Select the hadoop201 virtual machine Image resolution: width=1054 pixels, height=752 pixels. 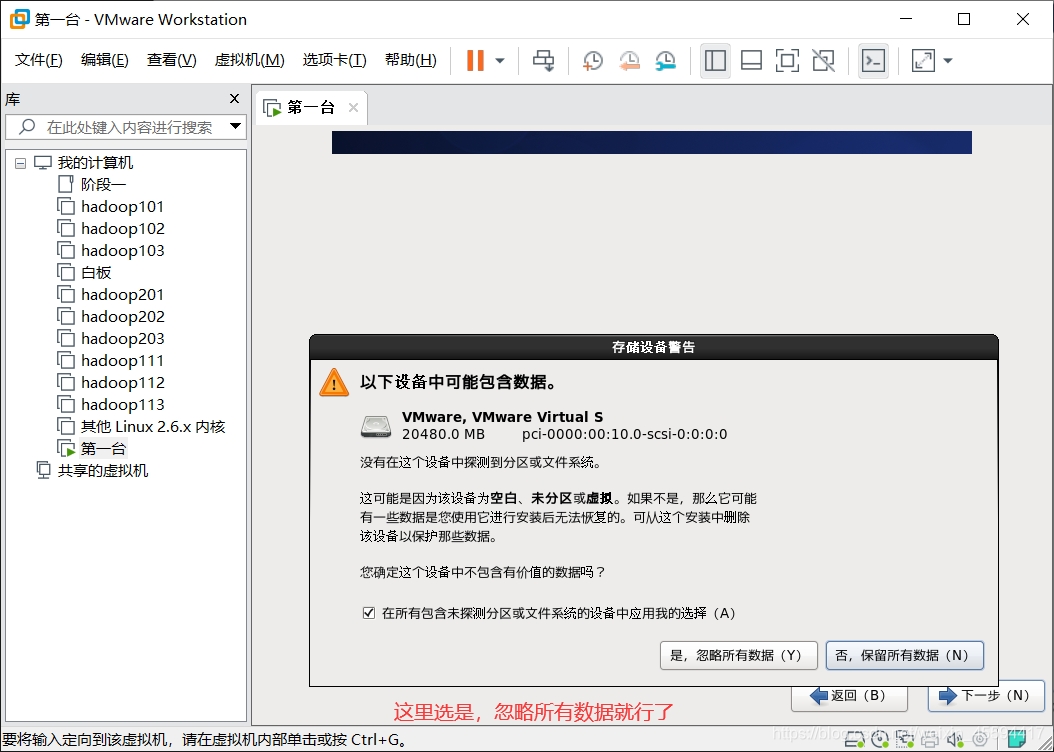coord(122,294)
